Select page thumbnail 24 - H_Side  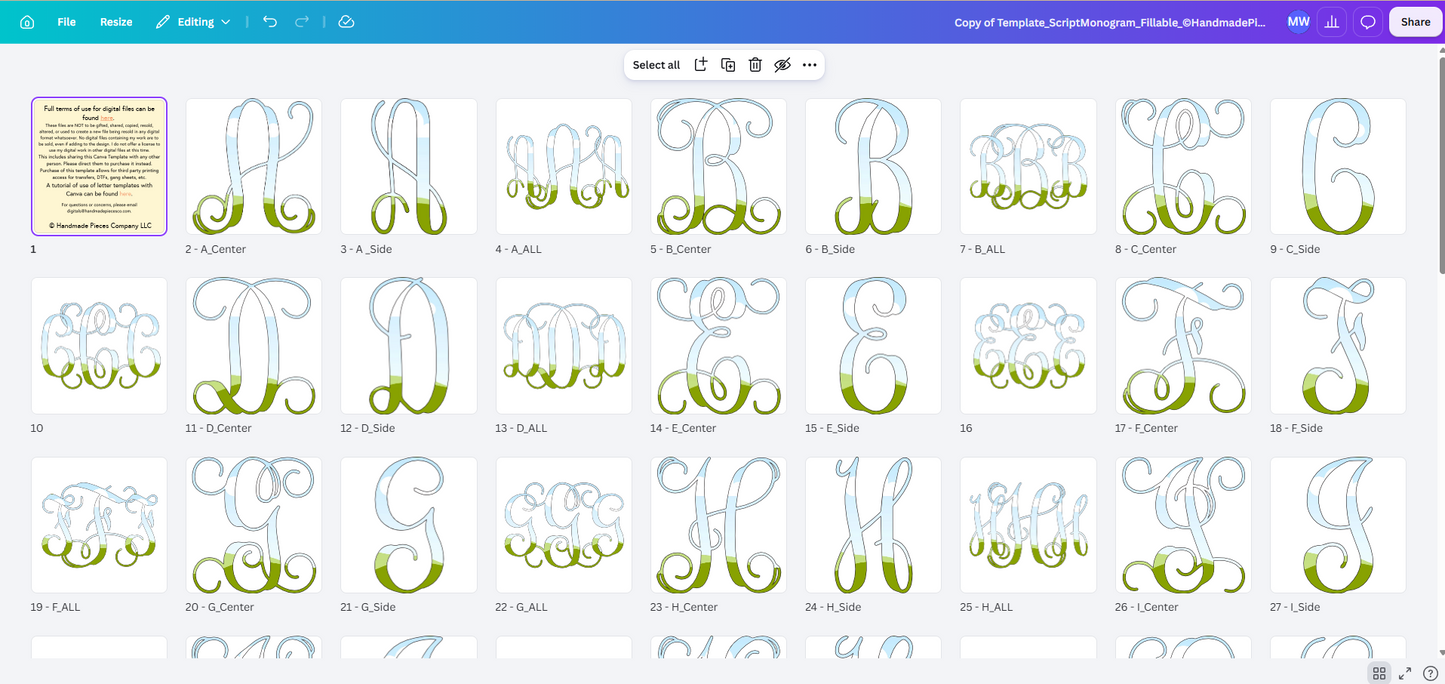point(873,524)
